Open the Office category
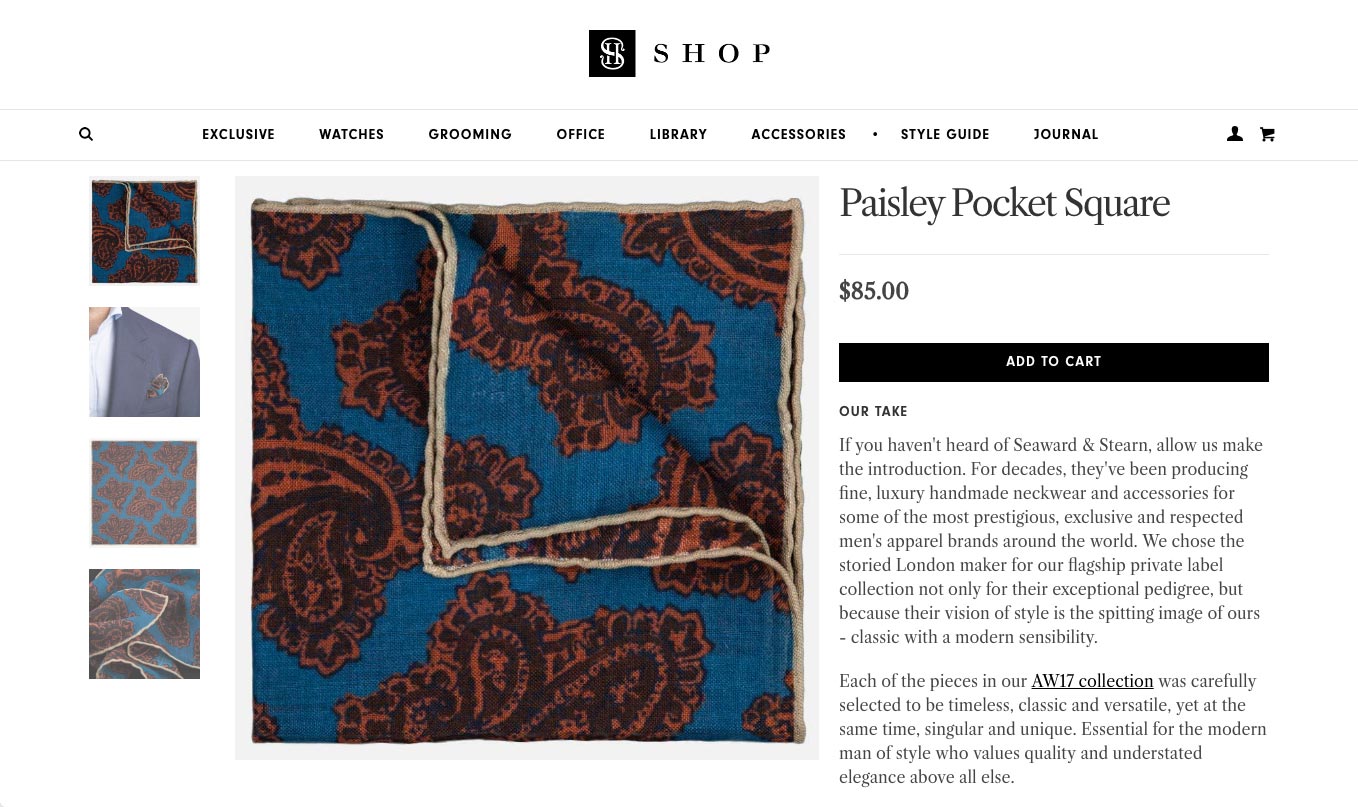 [x=581, y=134]
